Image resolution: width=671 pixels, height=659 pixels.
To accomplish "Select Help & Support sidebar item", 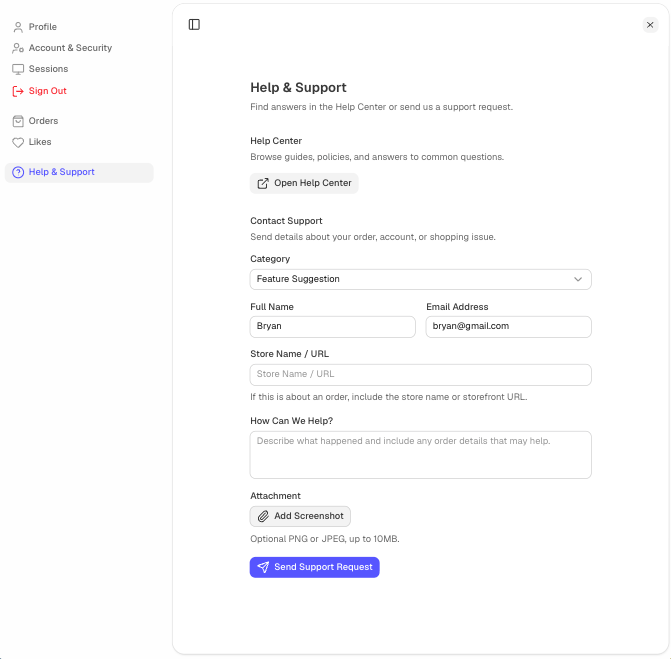I will point(79,172).
